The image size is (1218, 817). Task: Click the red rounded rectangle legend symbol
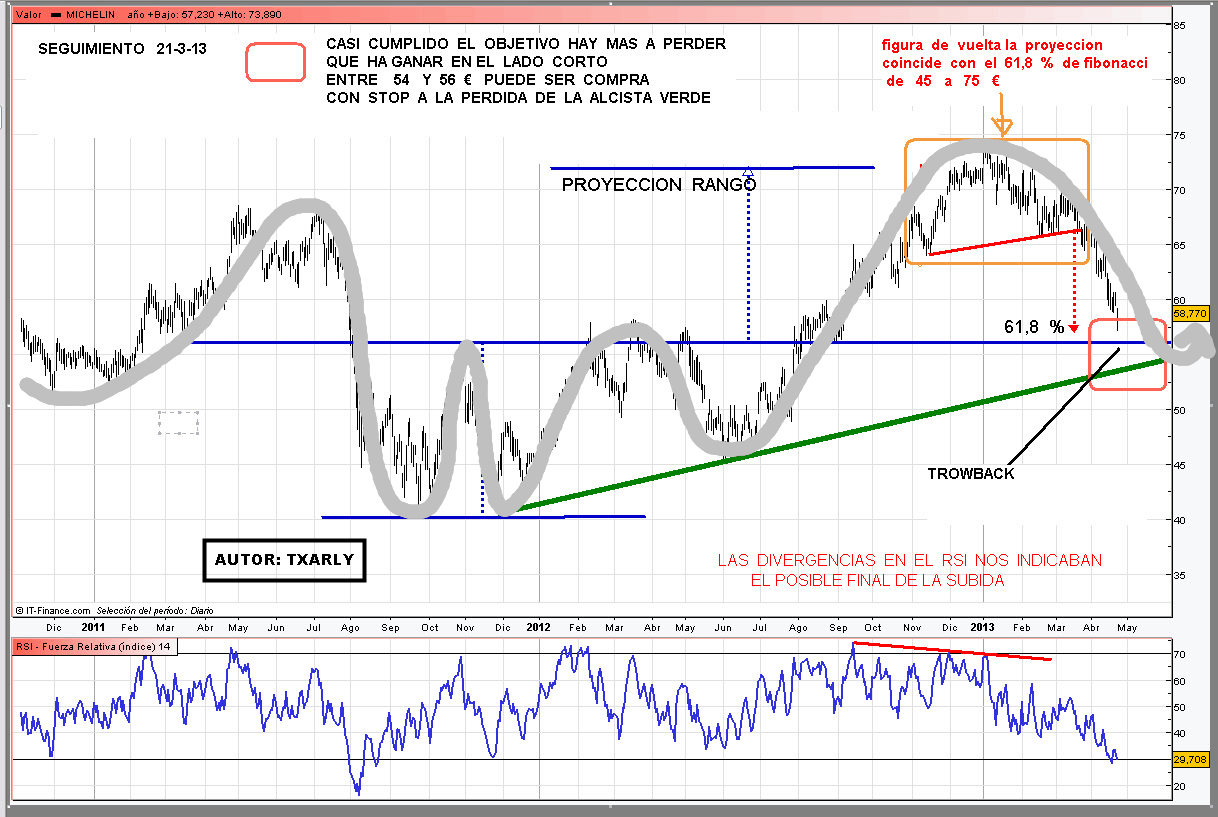point(275,62)
